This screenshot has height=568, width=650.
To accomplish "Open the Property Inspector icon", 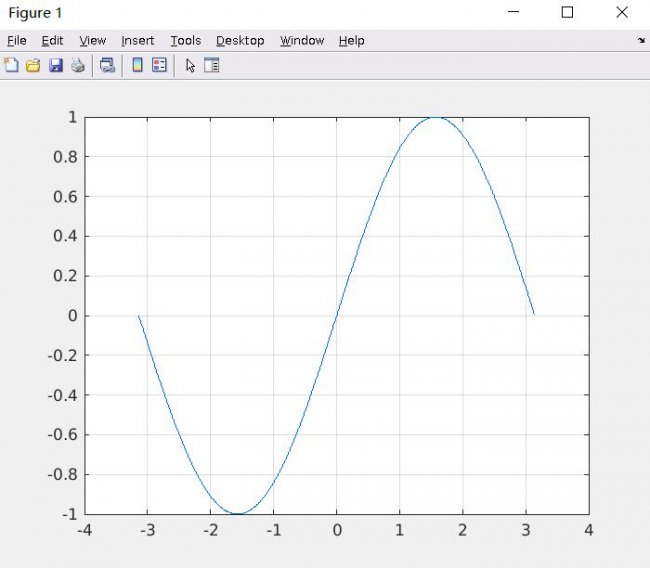I will 211,65.
